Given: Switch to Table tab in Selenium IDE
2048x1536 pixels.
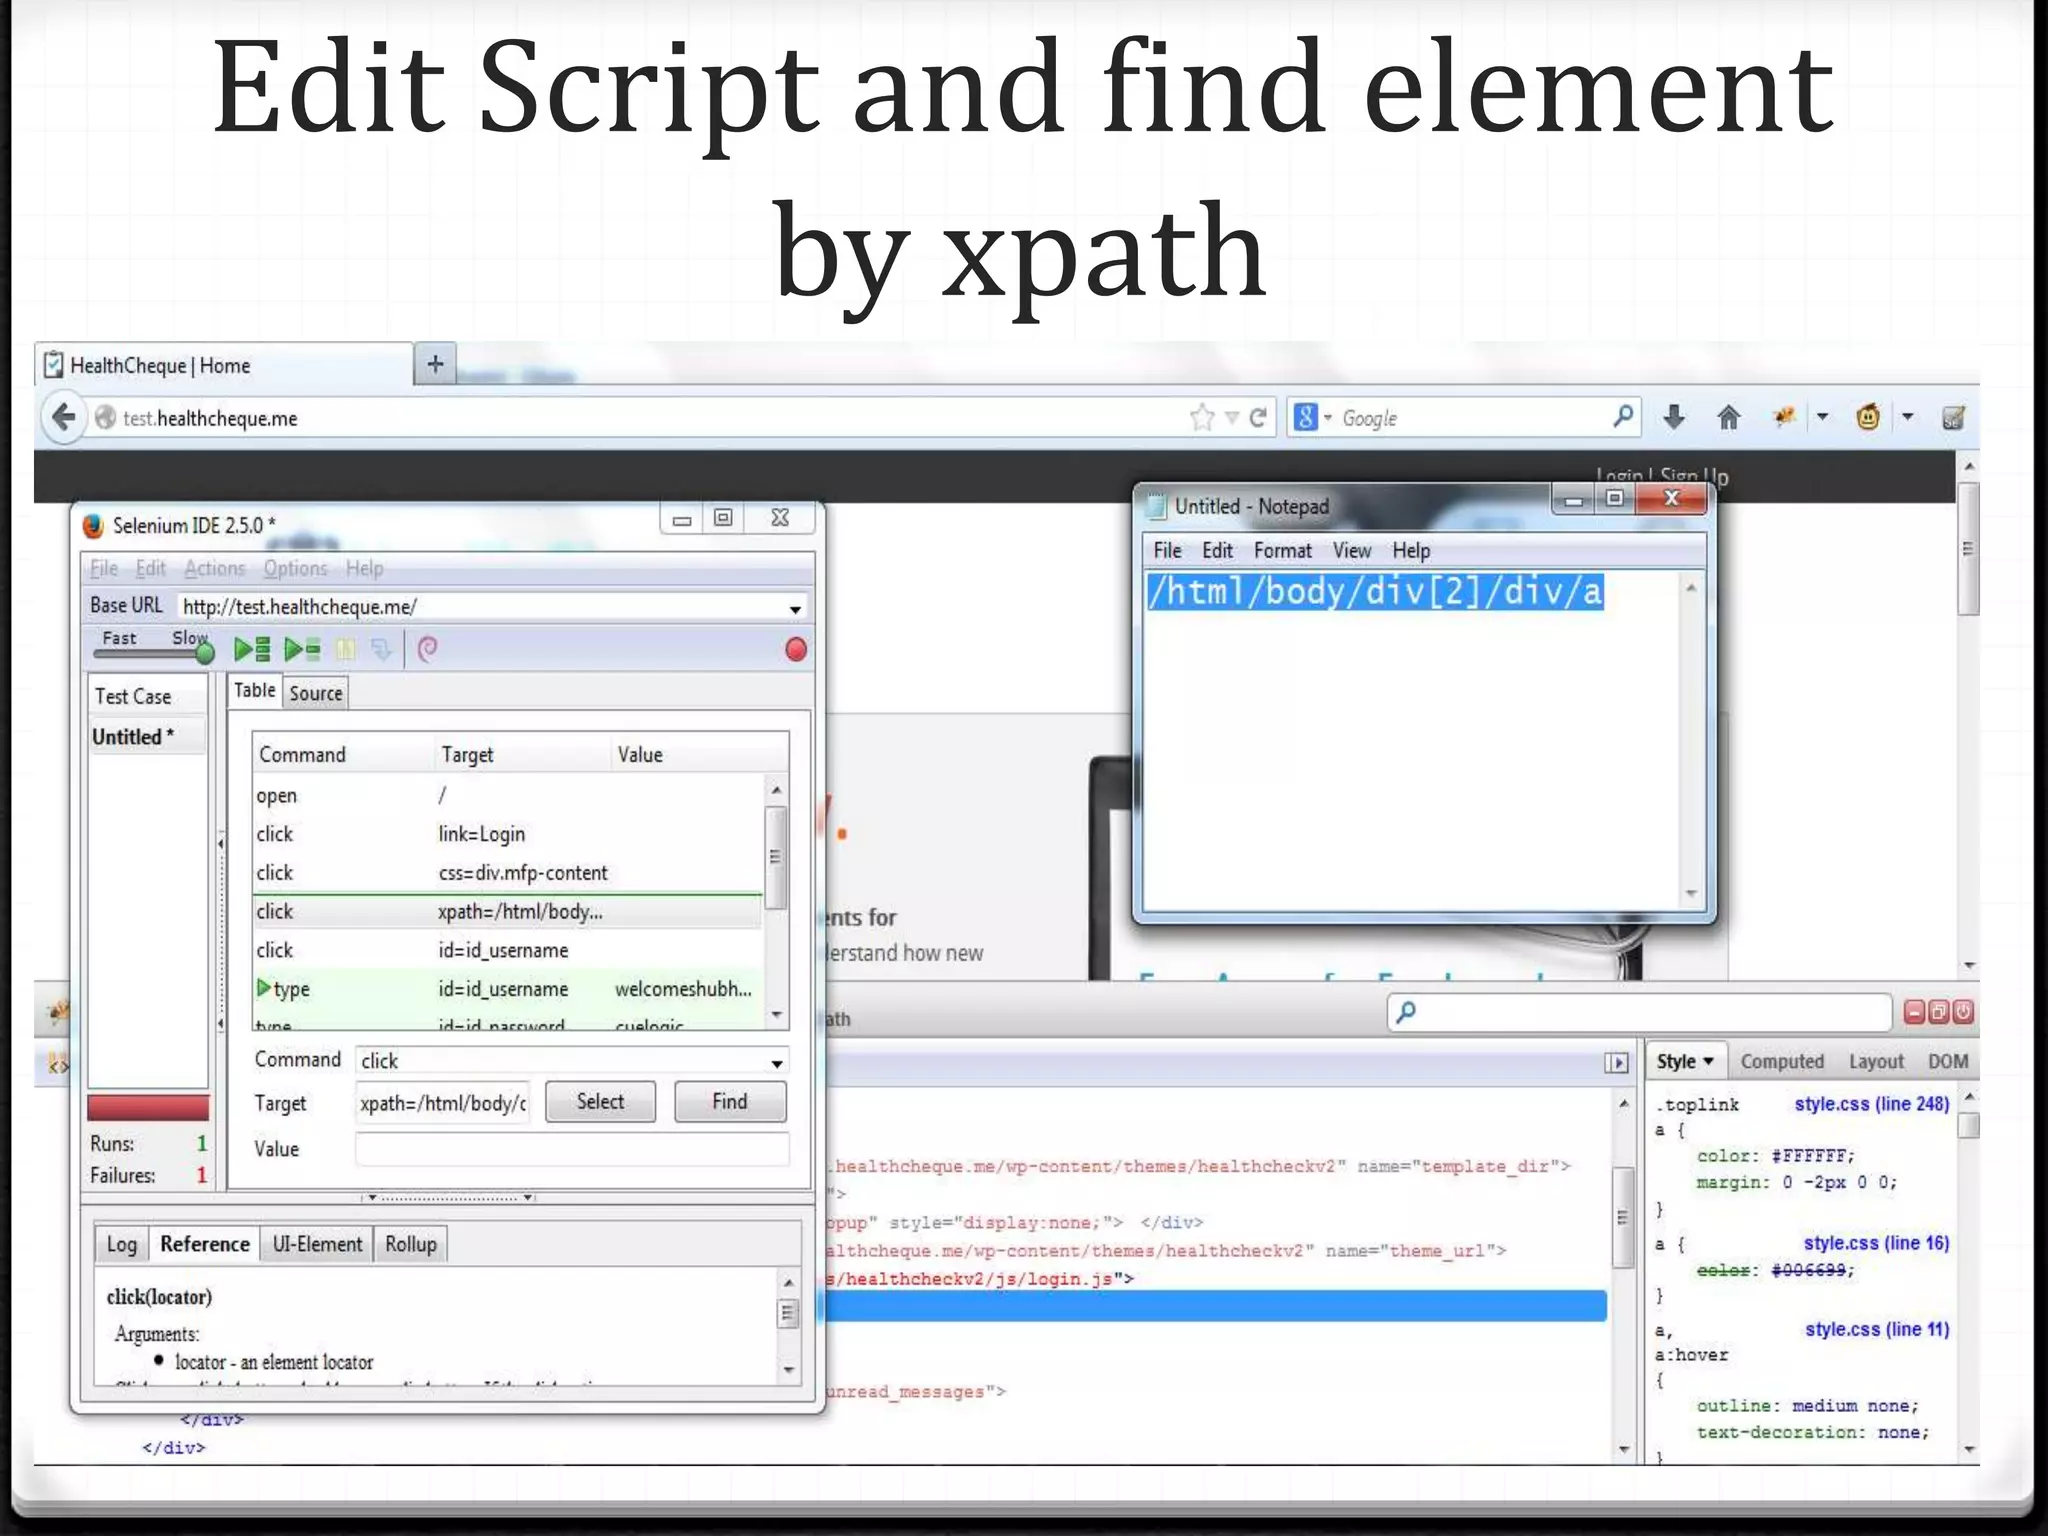Looking at the screenshot, I should (254, 690).
